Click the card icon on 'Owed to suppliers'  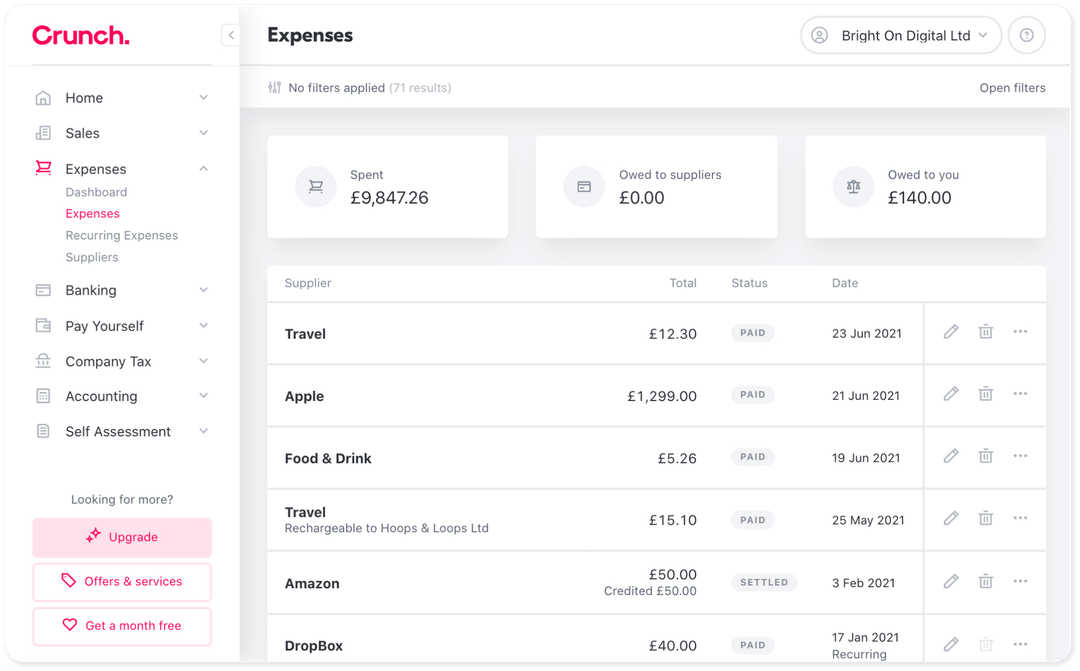click(x=584, y=187)
